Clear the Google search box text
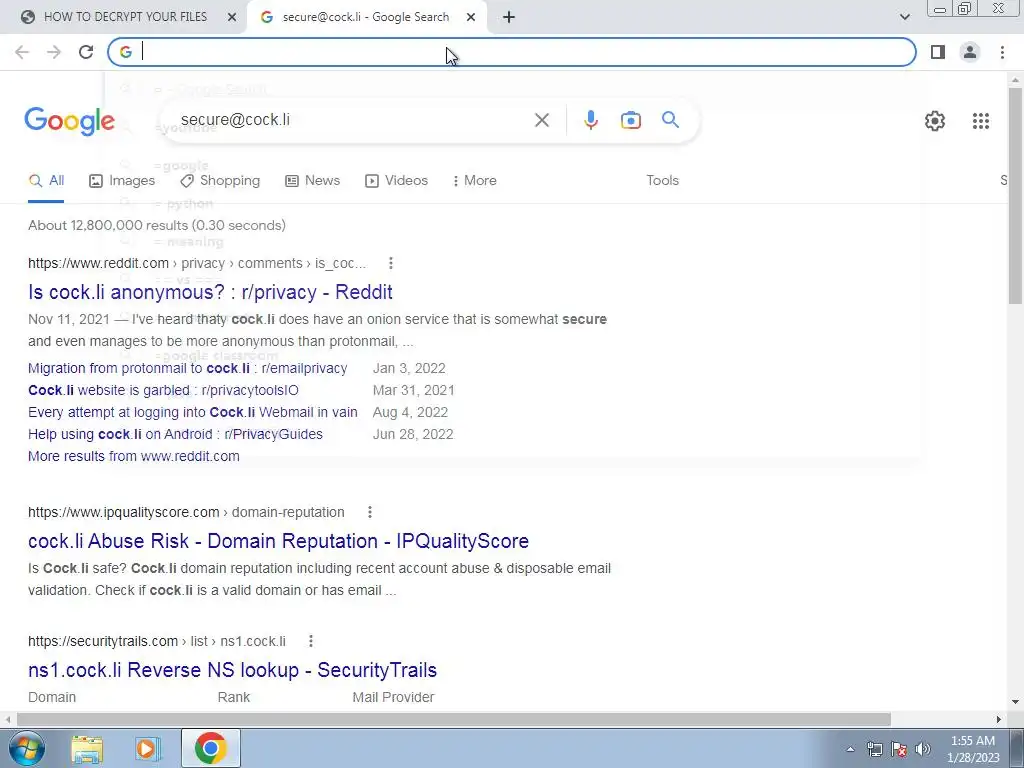The width and height of the screenshot is (1024, 768). coord(541,120)
